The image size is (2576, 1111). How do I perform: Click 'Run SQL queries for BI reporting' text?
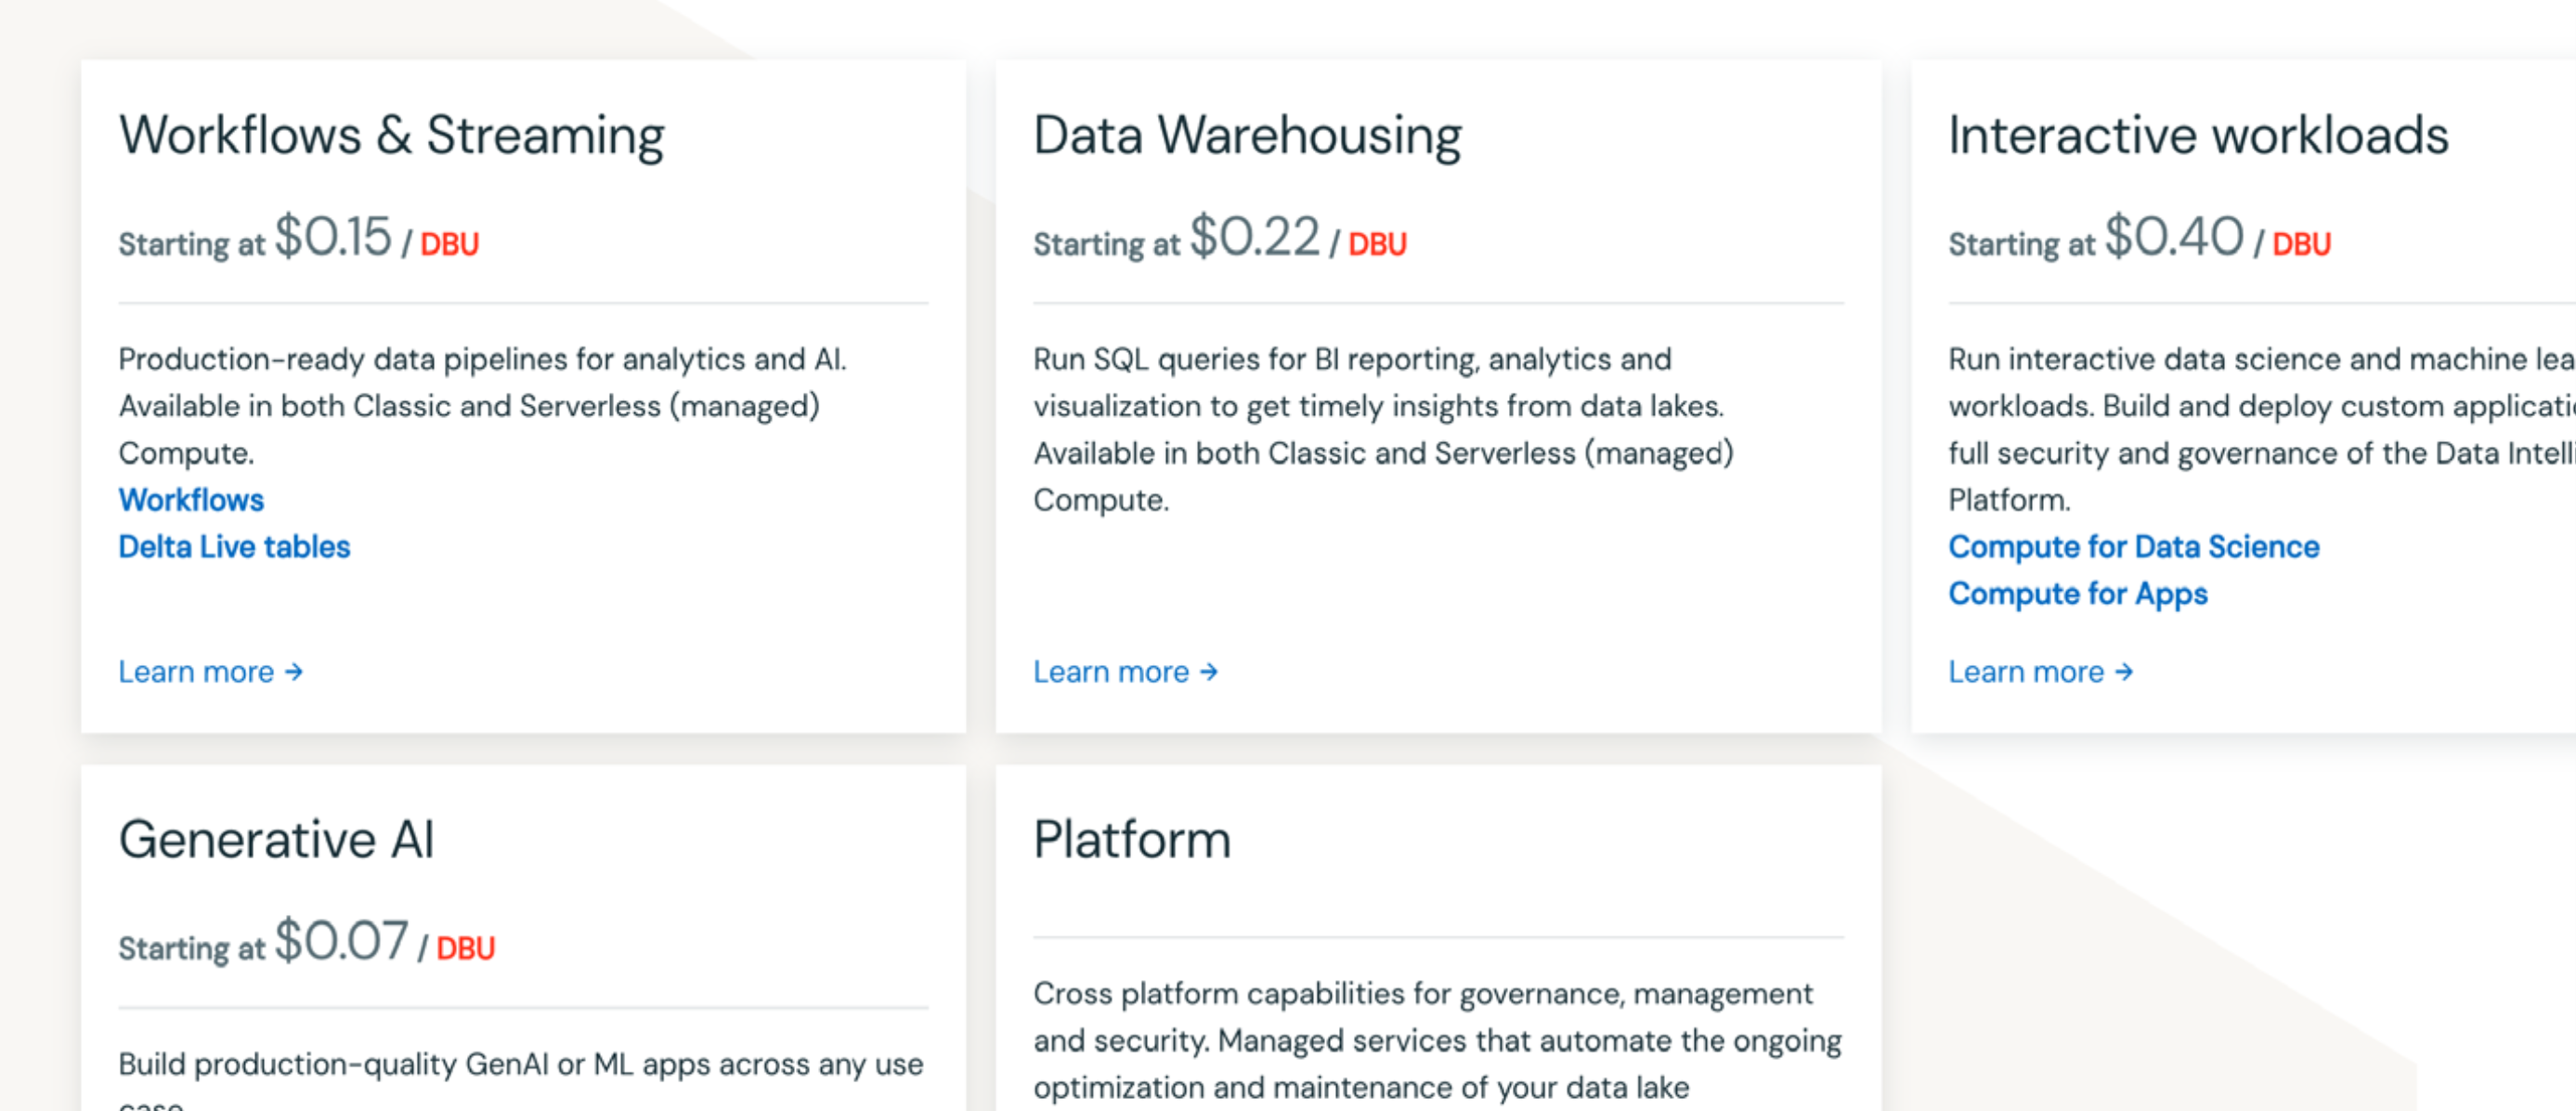[1383, 429]
